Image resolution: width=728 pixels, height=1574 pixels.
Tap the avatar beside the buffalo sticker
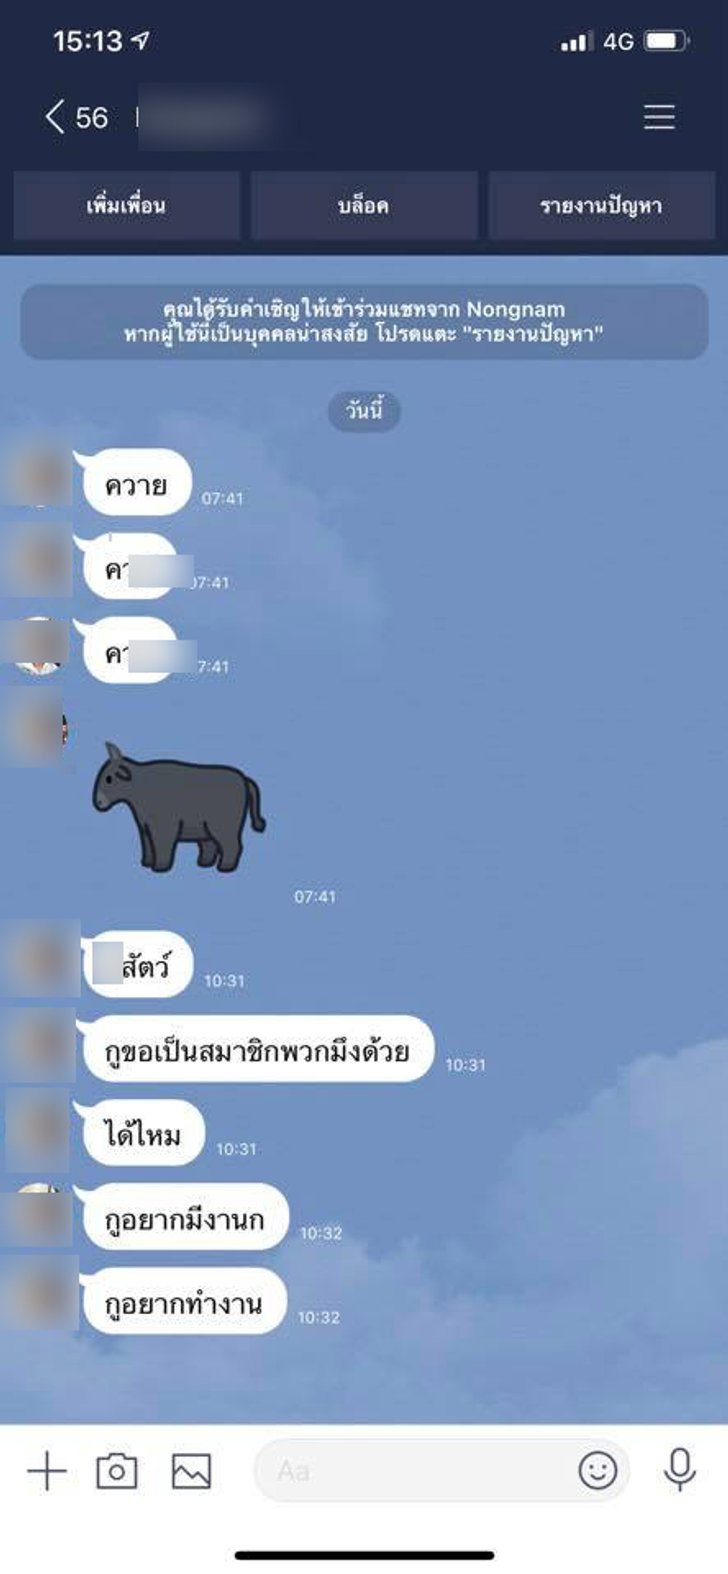point(34,731)
